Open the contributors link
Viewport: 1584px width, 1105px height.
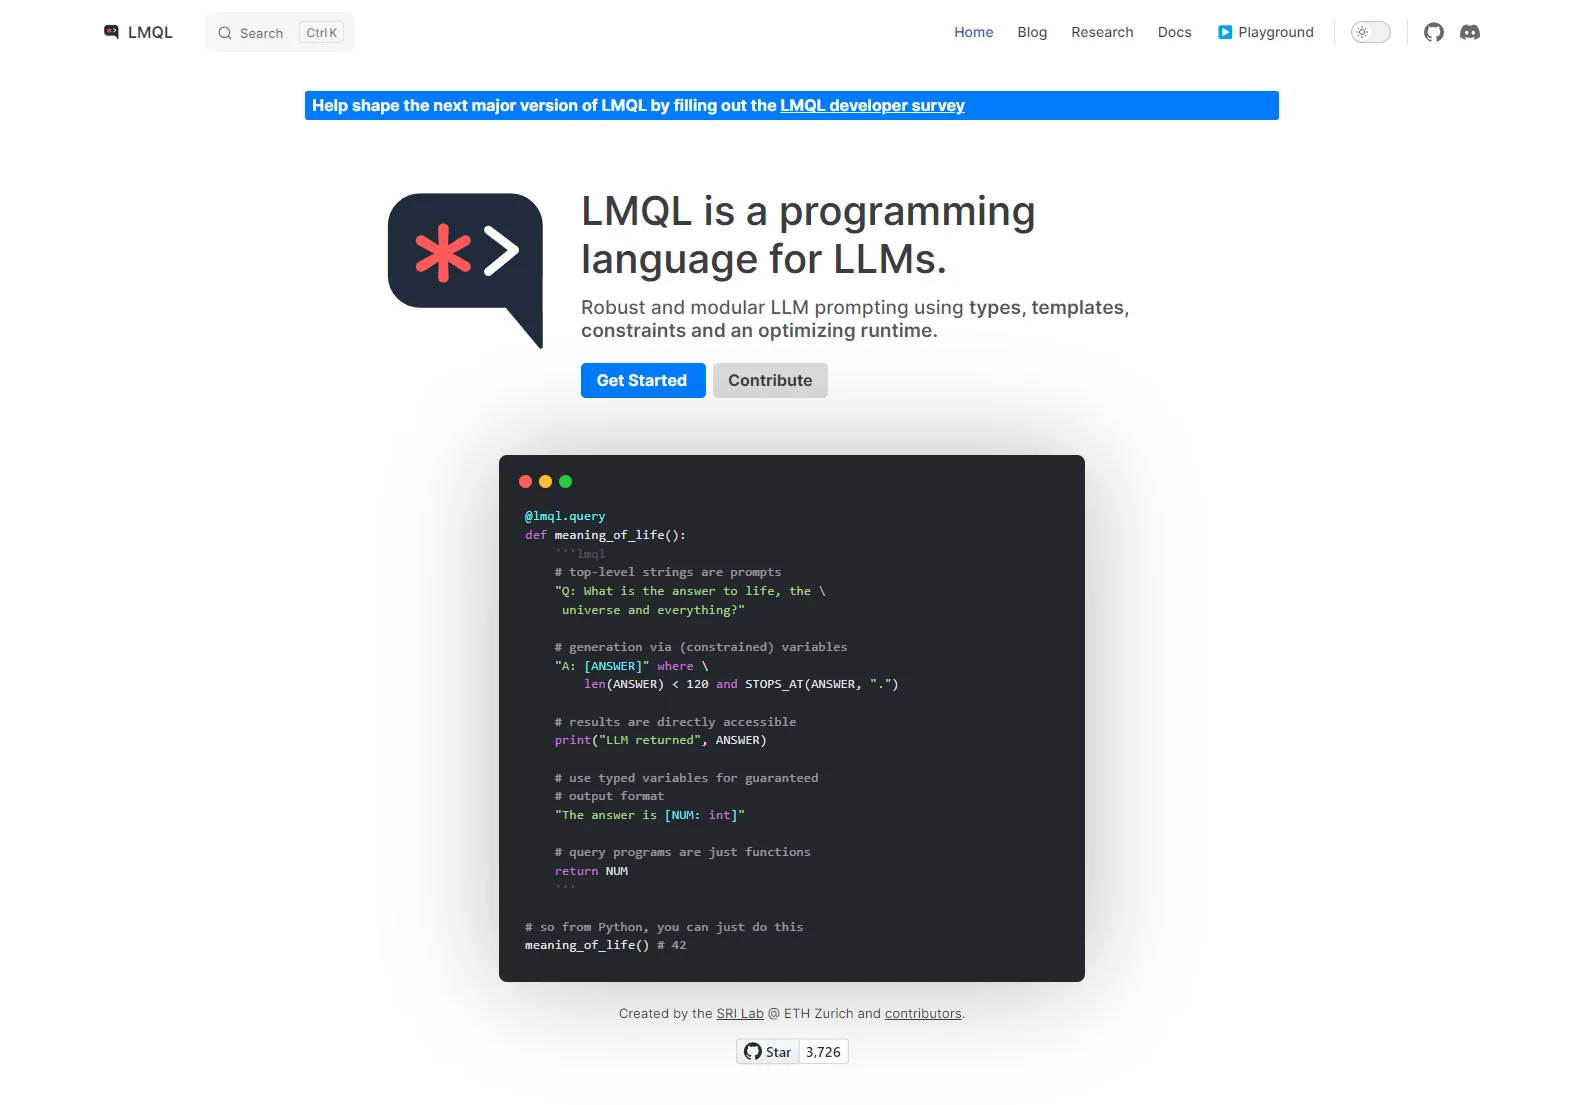click(923, 1013)
